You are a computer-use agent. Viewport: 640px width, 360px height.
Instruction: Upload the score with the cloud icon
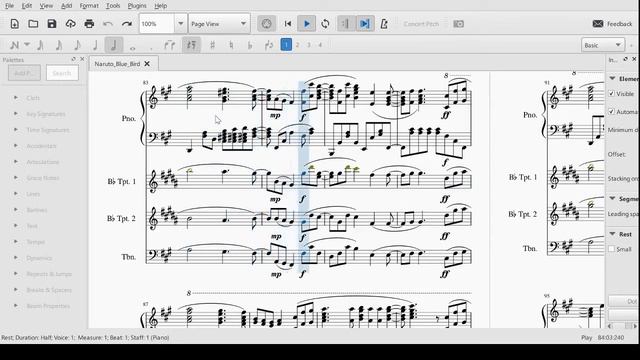[x=71, y=24]
